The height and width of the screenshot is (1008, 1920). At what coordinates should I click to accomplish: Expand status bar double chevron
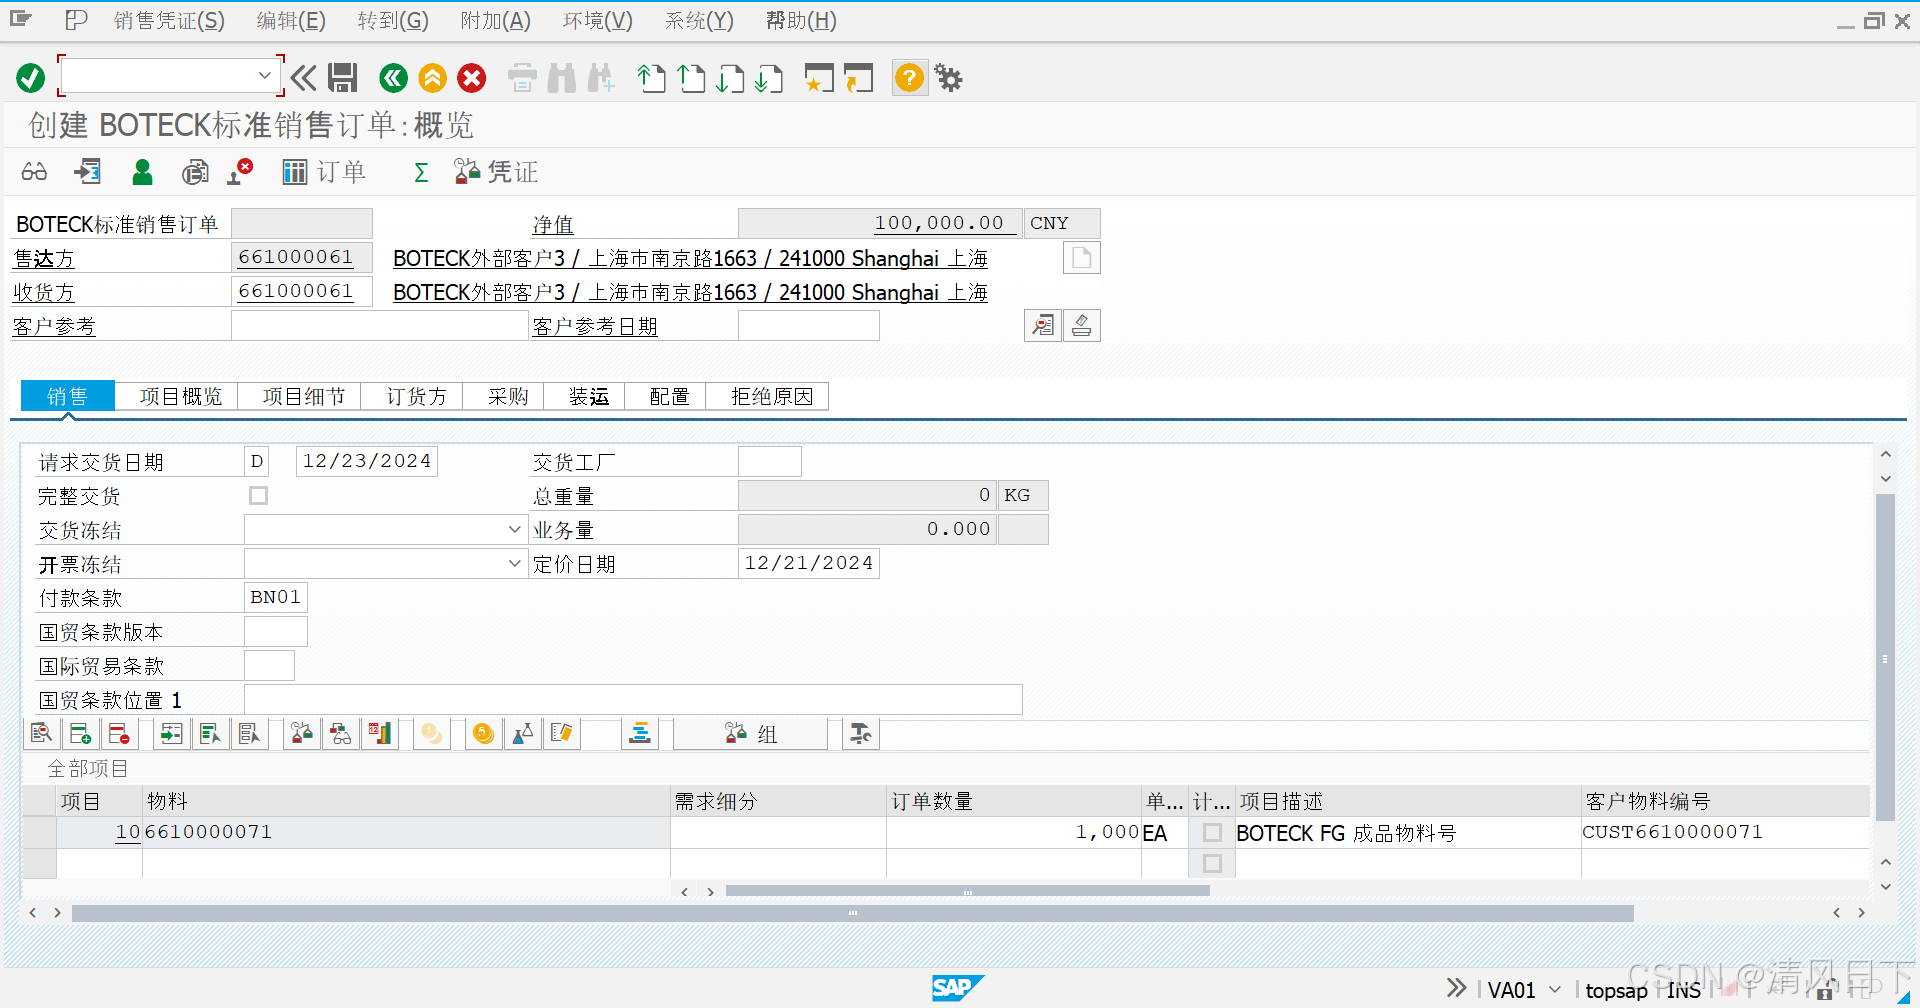coord(1456,988)
